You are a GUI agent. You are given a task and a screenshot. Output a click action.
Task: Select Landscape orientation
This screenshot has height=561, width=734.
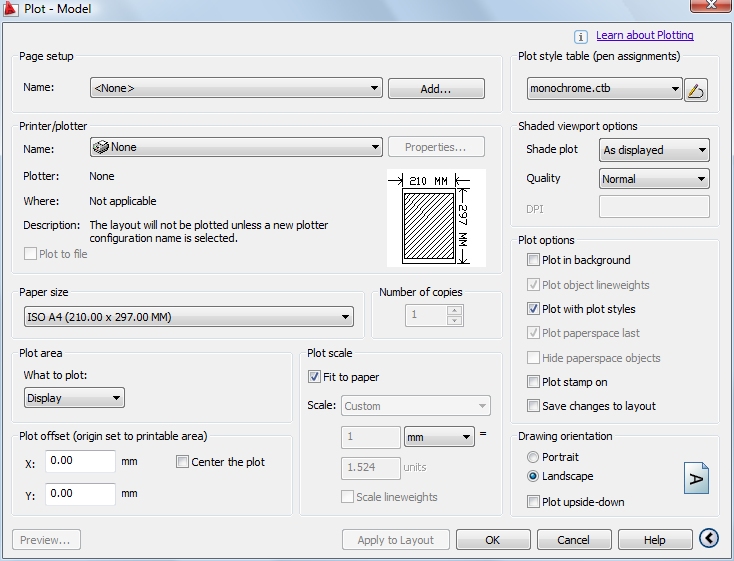(533, 476)
